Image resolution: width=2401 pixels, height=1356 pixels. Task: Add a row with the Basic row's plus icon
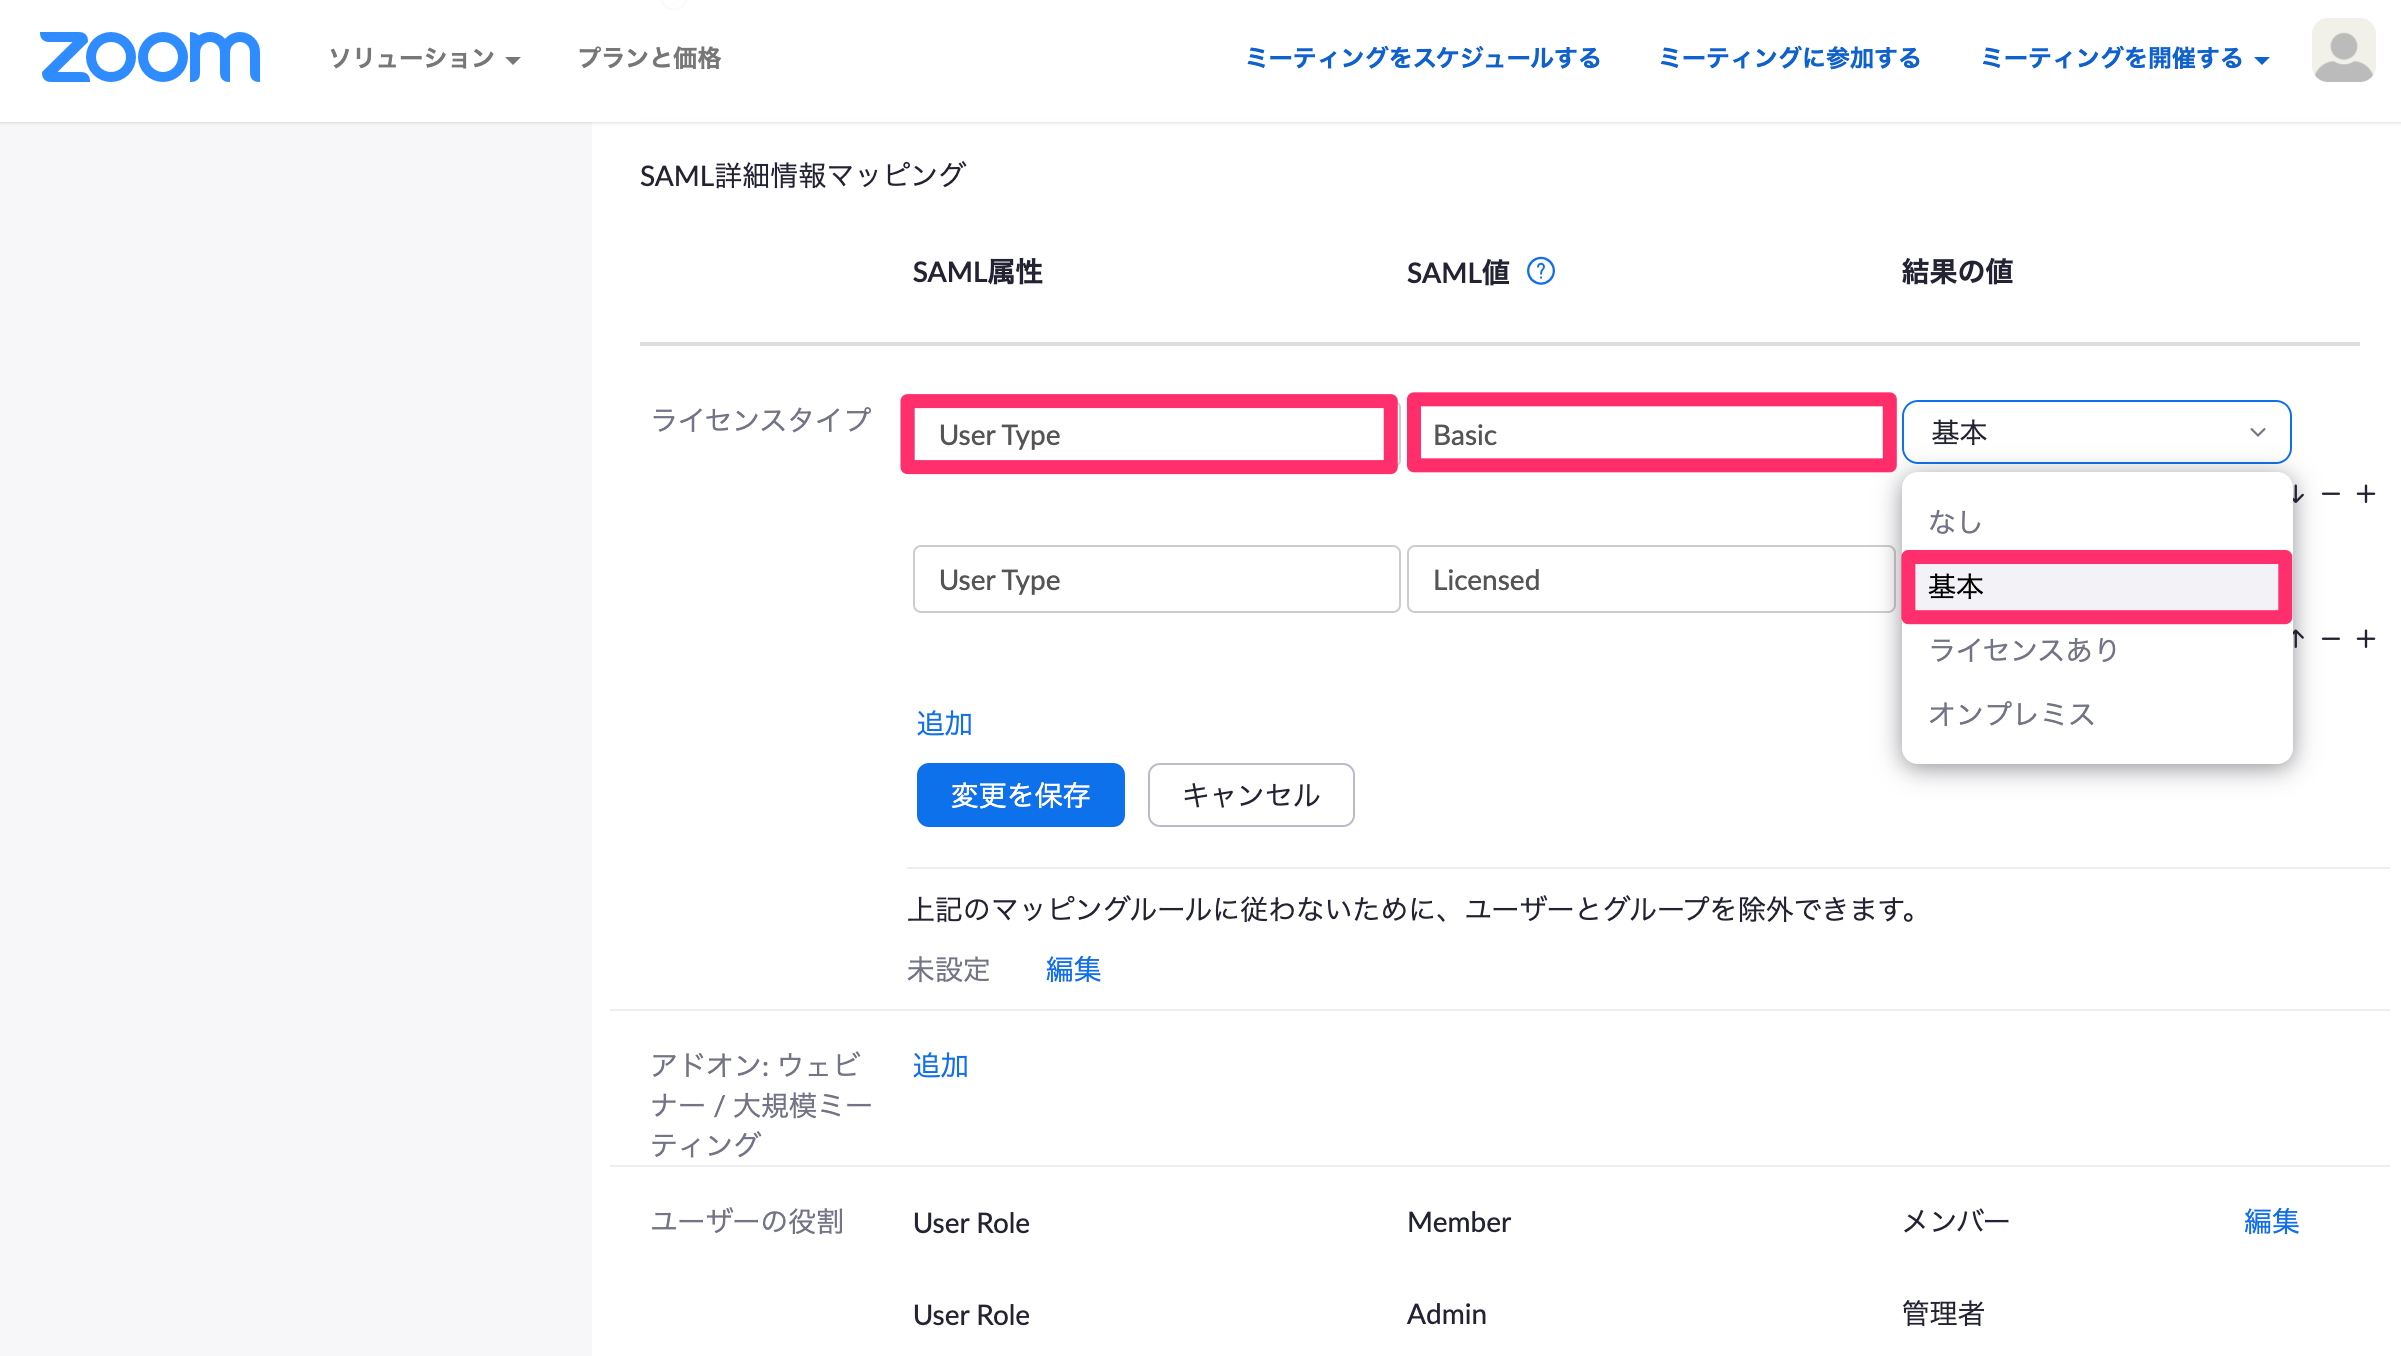click(2366, 494)
